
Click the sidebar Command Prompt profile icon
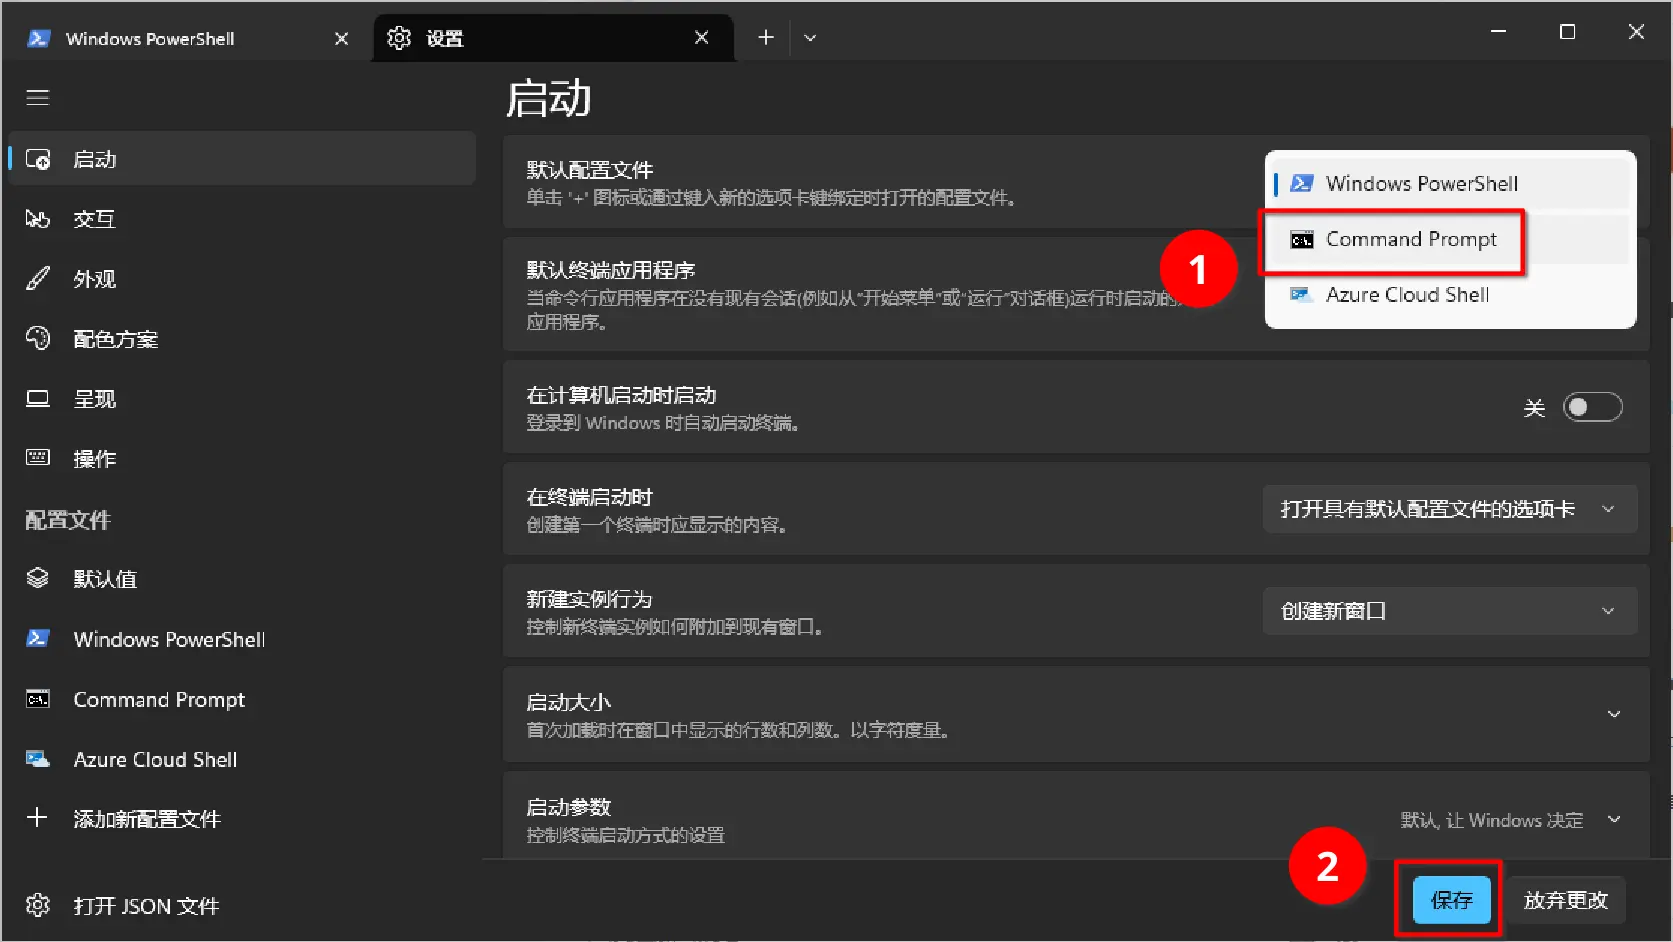[x=38, y=699]
